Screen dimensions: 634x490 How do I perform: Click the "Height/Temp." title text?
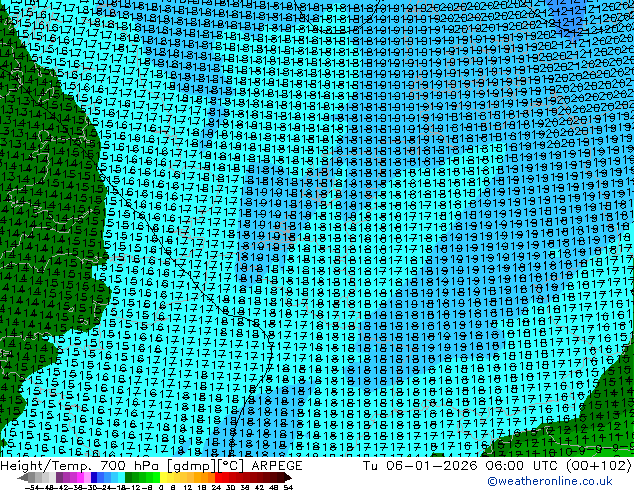47,465
